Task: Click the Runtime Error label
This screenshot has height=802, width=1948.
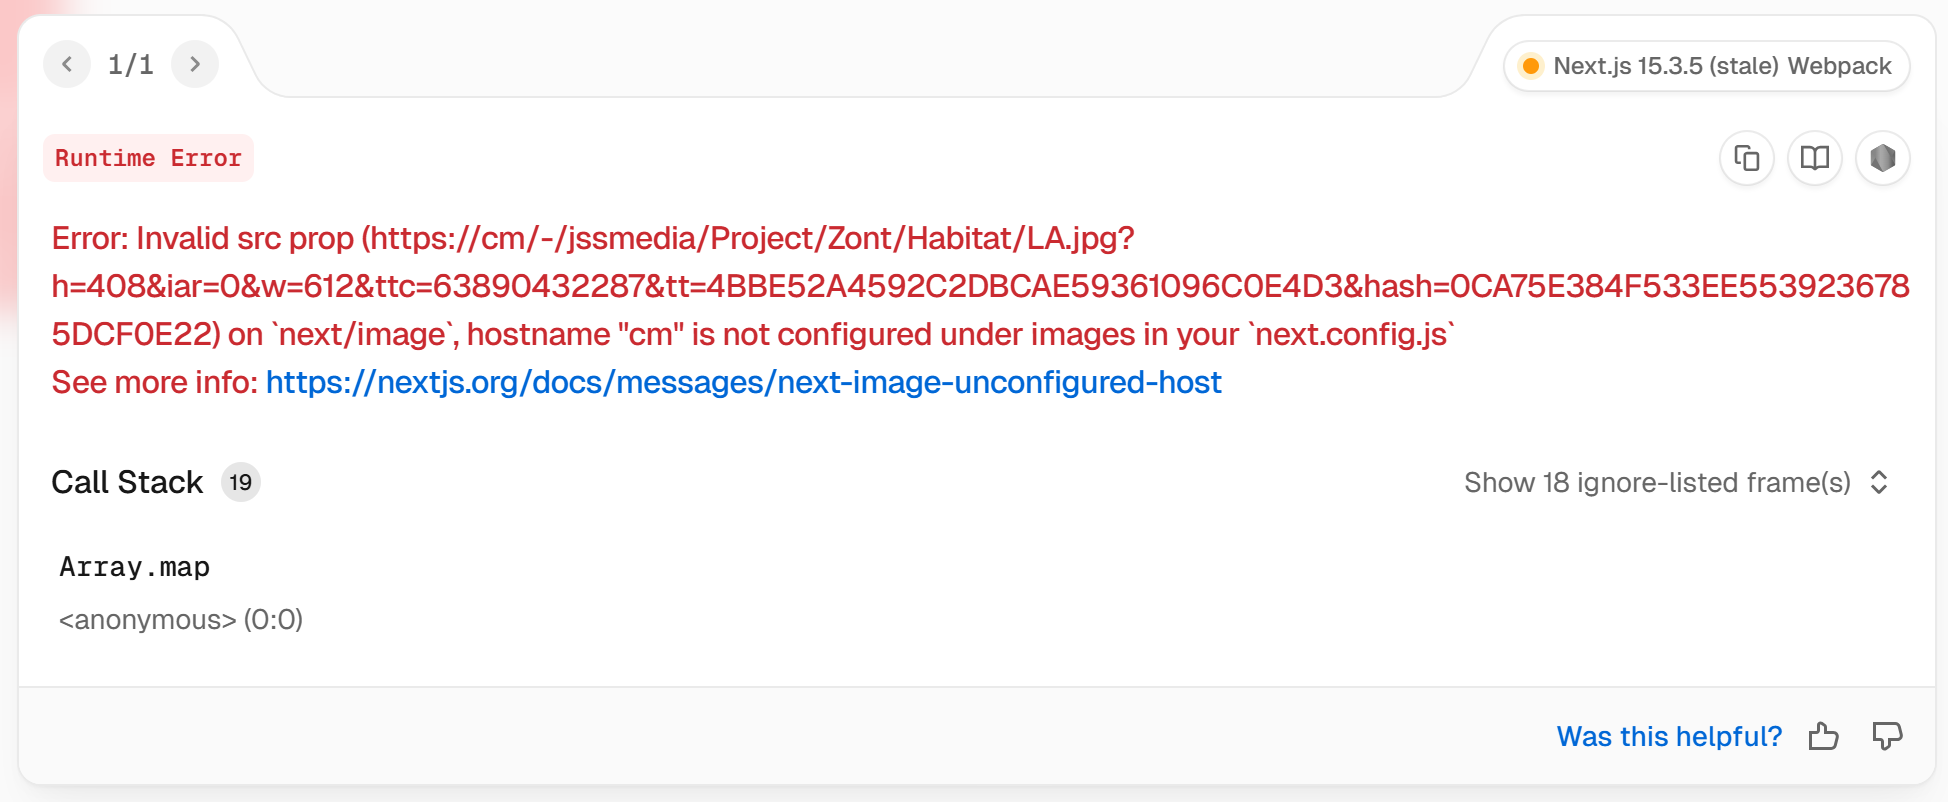Action: pos(148,158)
